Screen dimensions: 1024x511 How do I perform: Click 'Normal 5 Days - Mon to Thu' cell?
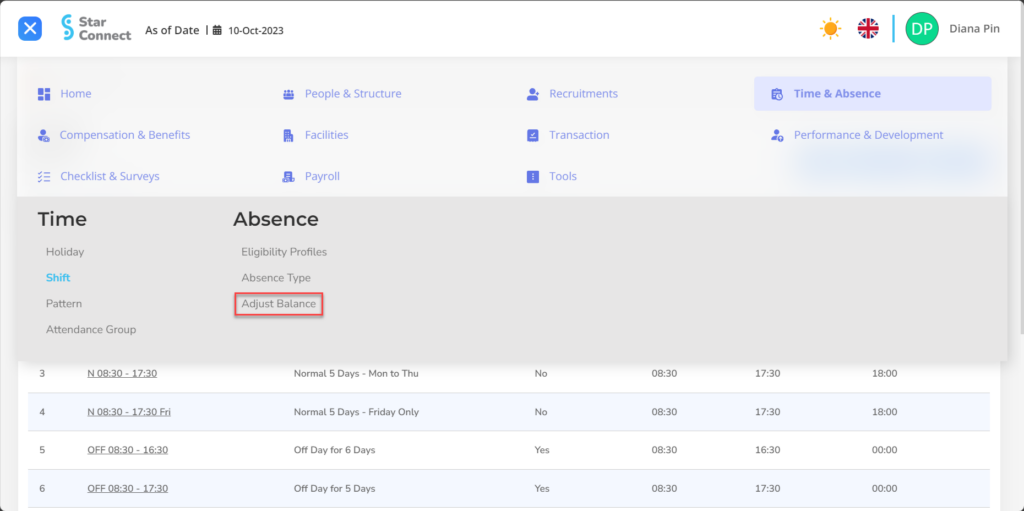356,374
